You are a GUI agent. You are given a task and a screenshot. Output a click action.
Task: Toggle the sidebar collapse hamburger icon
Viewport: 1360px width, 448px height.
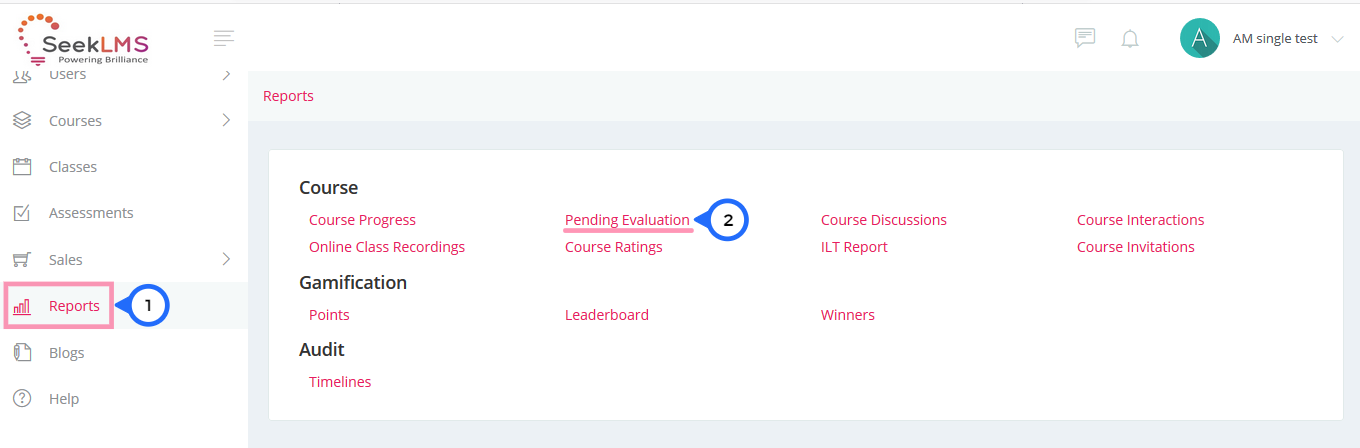pos(224,39)
